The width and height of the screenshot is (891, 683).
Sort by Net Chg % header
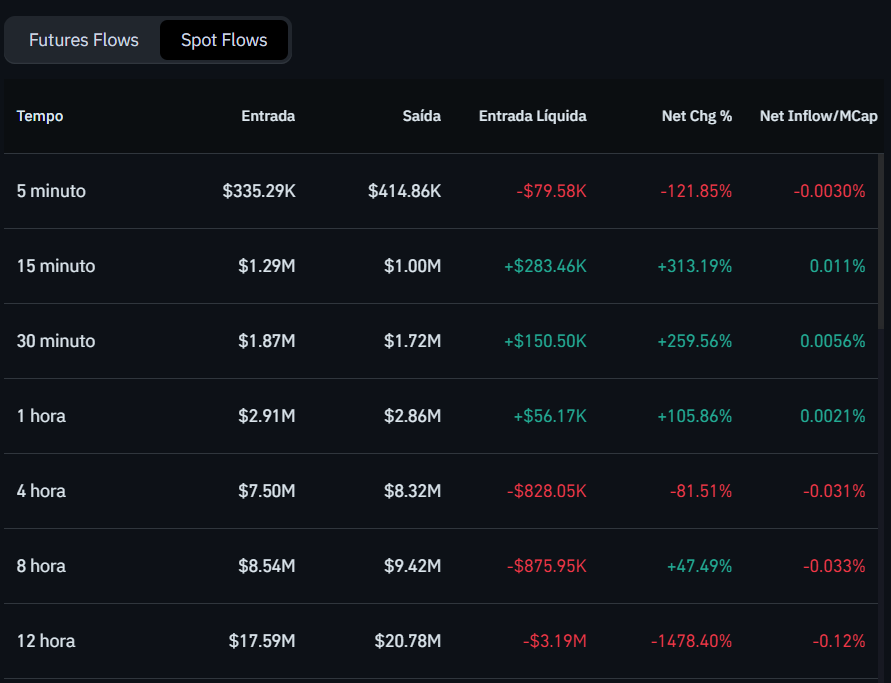pyautogui.click(x=696, y=116)
